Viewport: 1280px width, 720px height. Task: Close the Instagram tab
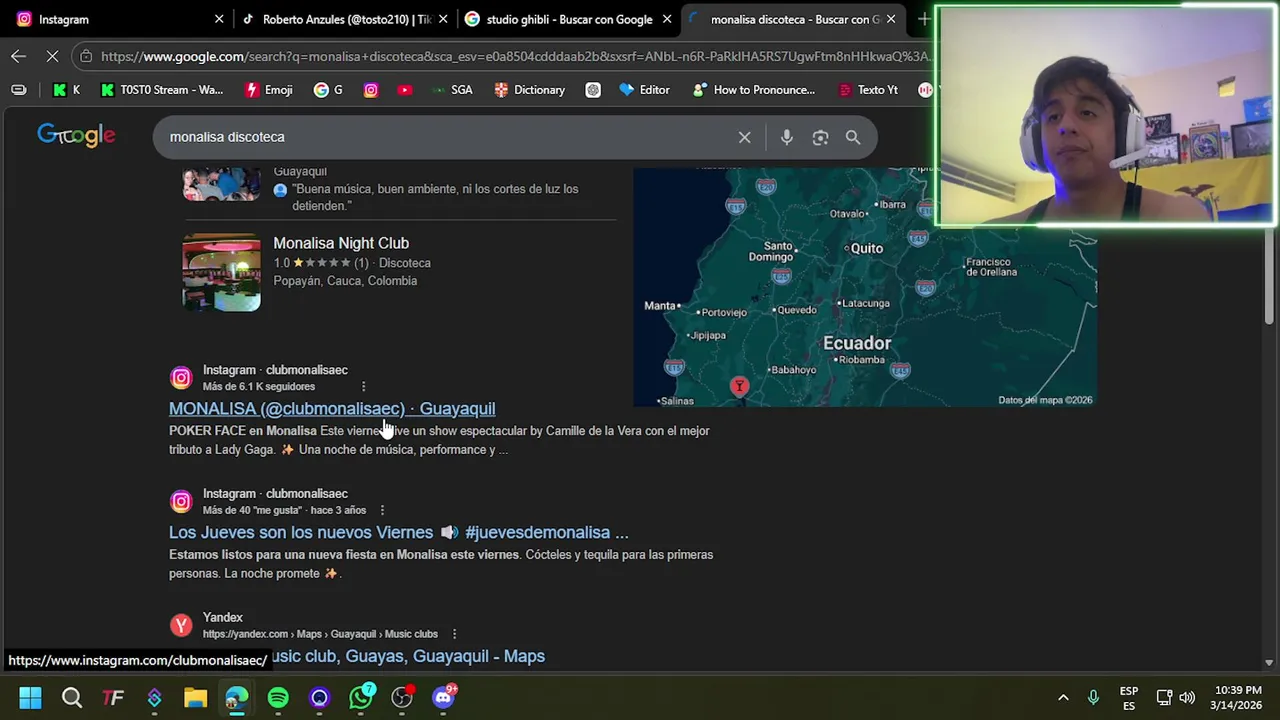(x=219, y=19)
